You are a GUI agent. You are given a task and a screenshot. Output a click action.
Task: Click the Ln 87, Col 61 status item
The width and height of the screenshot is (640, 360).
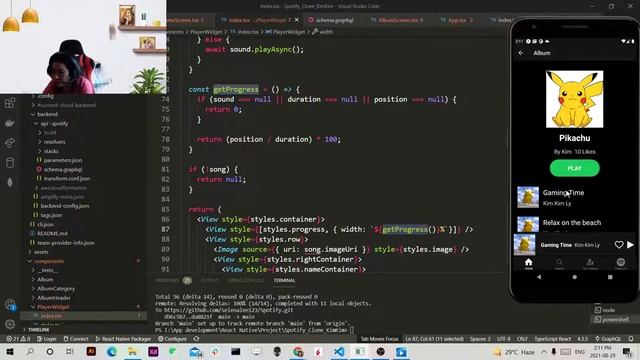click(x=434, y=339)
